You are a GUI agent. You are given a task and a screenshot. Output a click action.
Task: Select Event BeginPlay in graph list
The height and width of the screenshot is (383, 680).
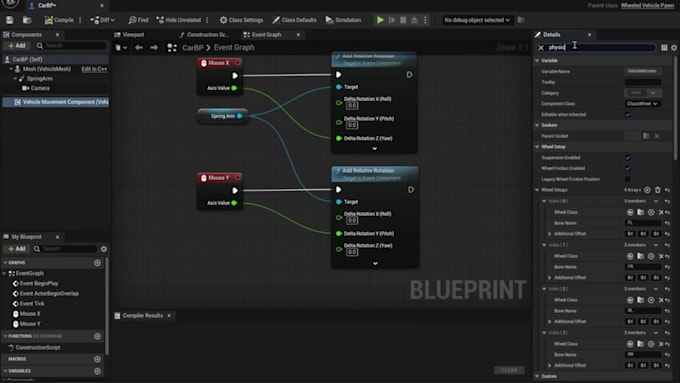[39, 284]
